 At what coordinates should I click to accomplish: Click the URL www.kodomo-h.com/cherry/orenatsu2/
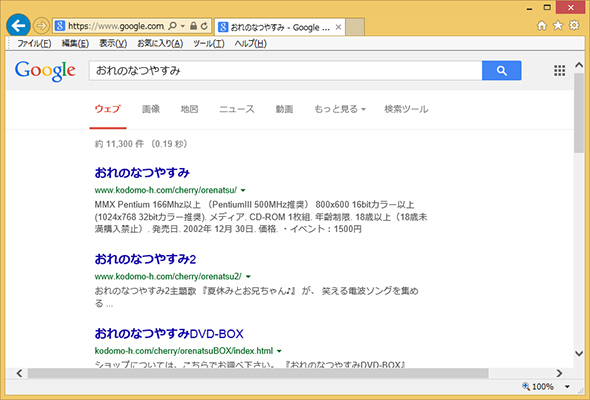click(168, 276)
